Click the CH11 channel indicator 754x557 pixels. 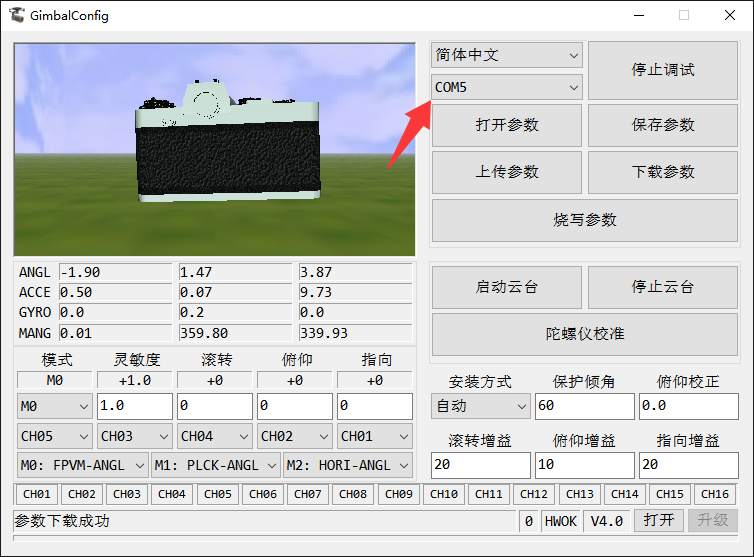[x=489, y=494]
